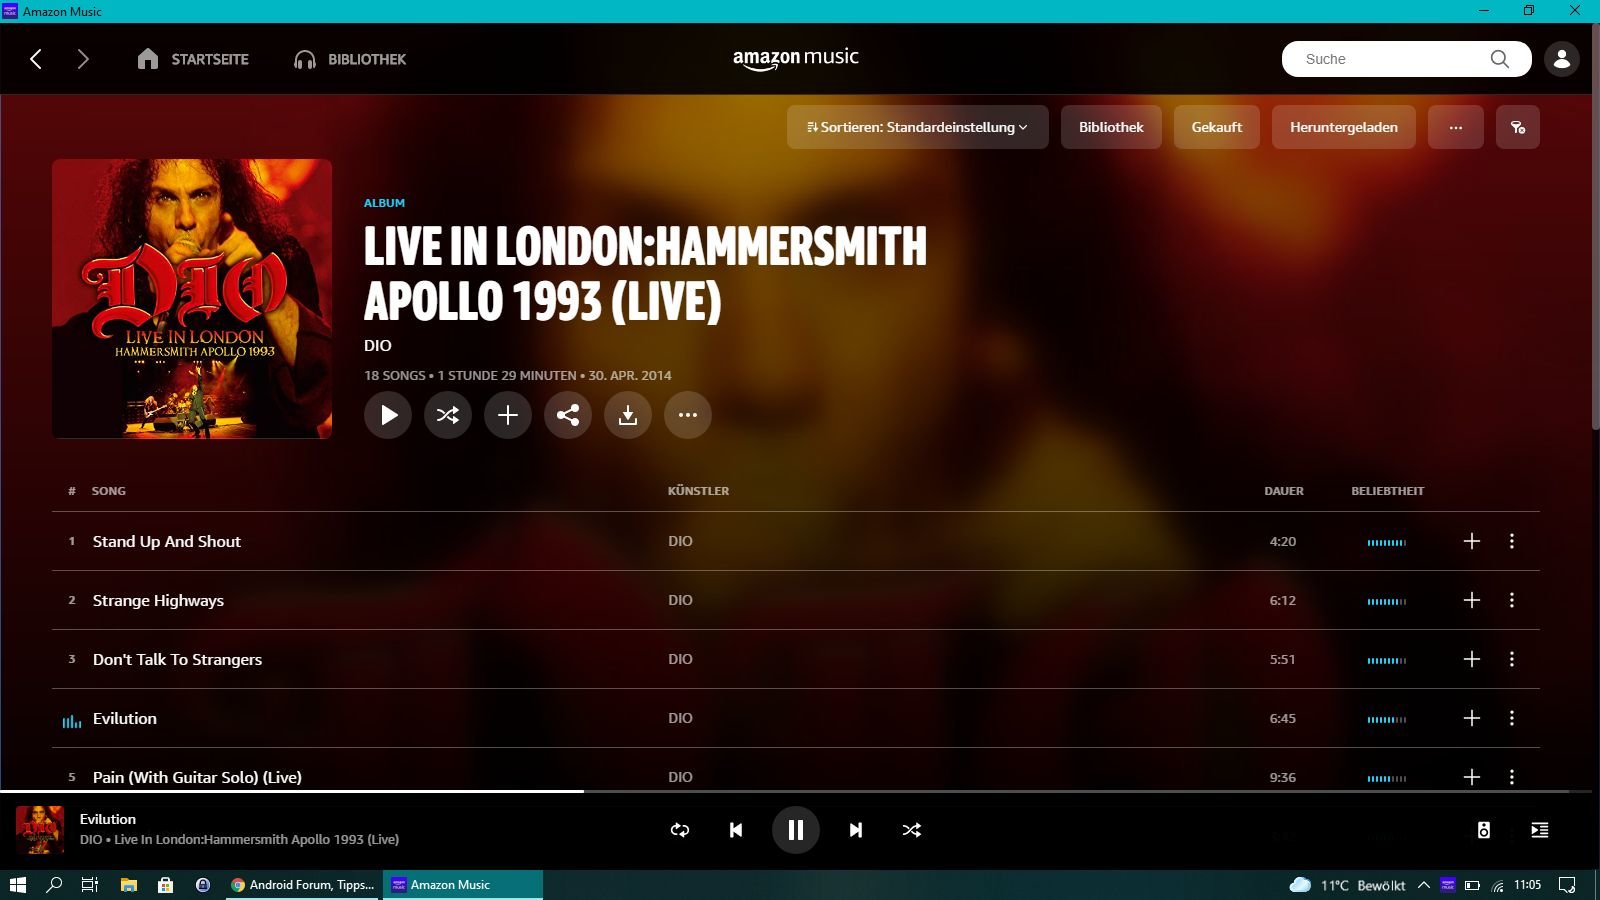
Task: Click the Dauer column header
Action: click(x=1284, y=491)
